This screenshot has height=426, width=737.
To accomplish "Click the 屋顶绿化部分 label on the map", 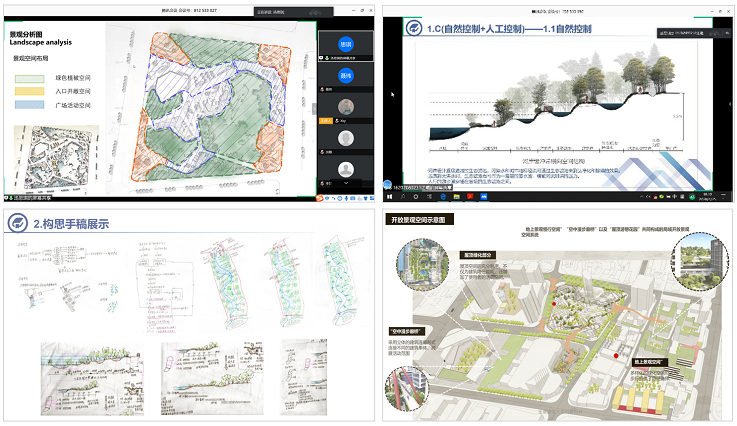I will 480,254.
